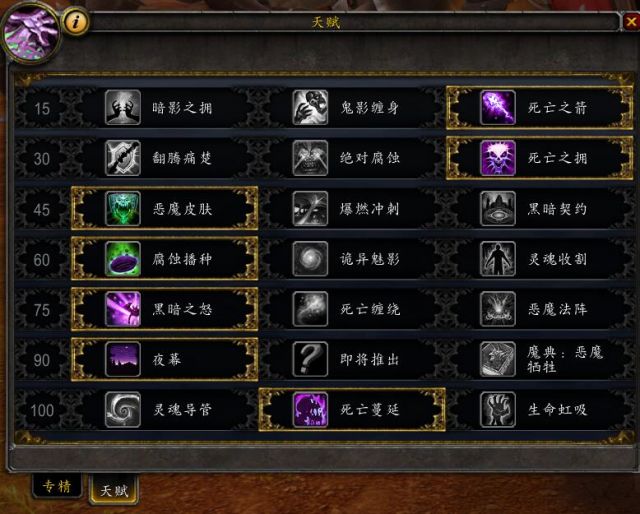Screen dimensions: 640x514
Task: Open the info button beside the spec portrait
Action: pos(76,22)
